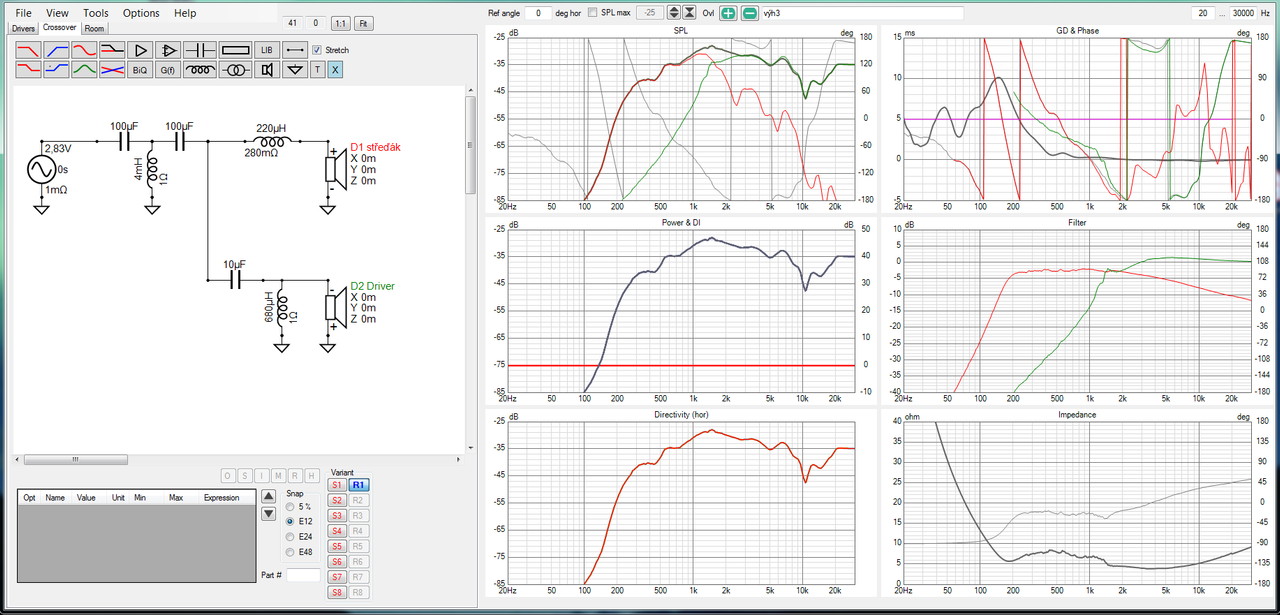Enable the SPL max checkbox
The width and height of the screenshot is (1280, 615).
[592, 13]
